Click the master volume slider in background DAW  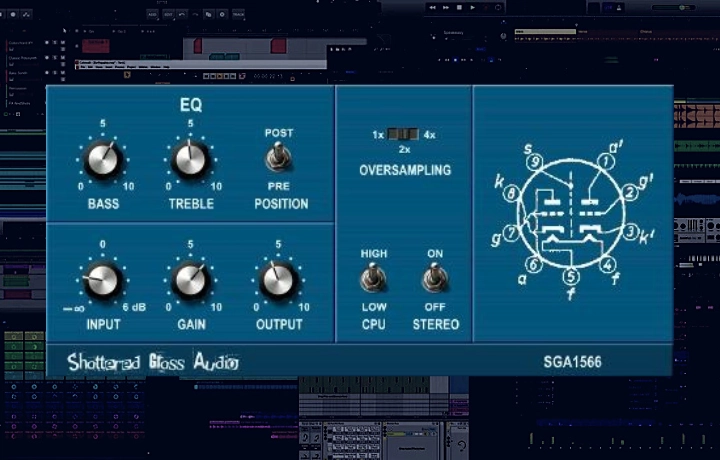(x=674, y=7)
